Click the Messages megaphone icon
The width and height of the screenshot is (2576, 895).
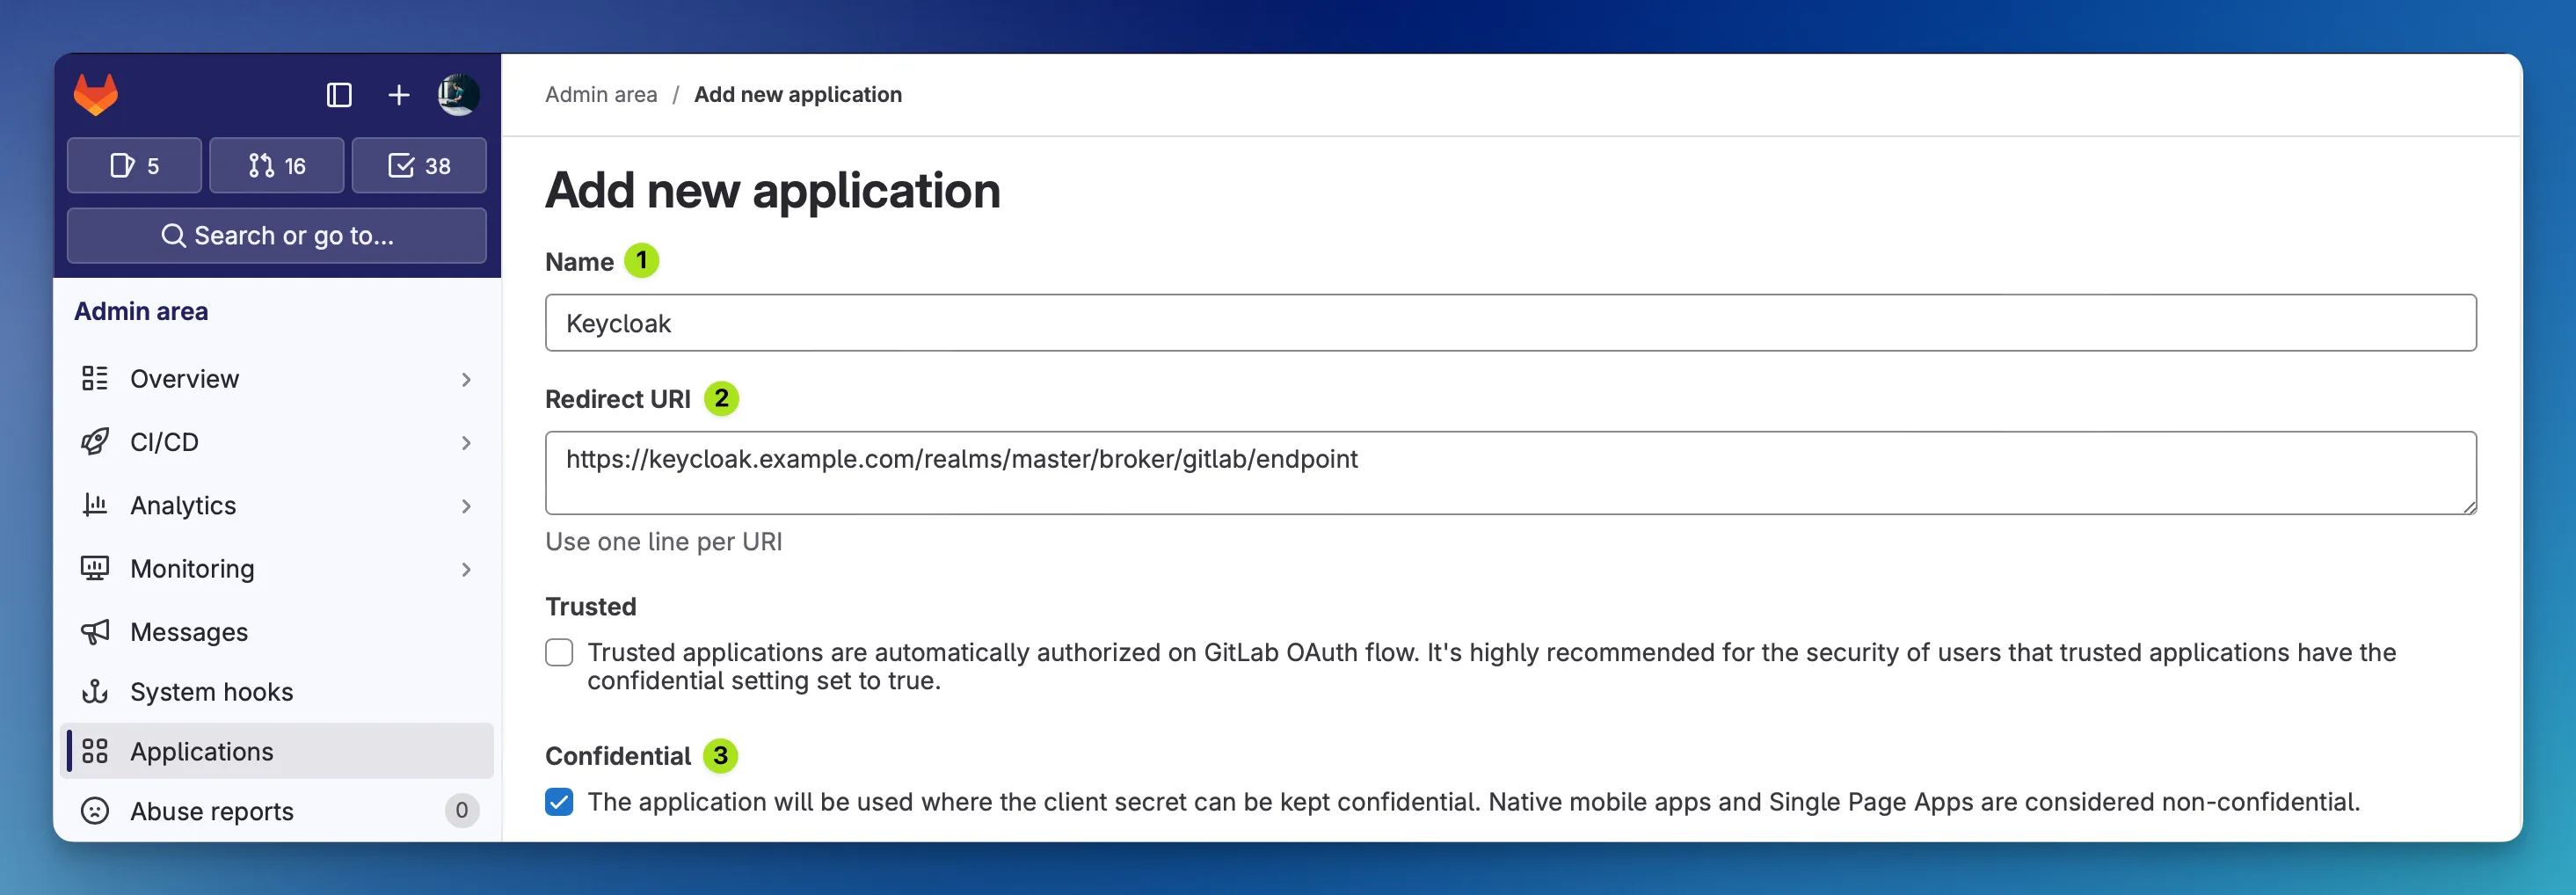tap(95, 631)
